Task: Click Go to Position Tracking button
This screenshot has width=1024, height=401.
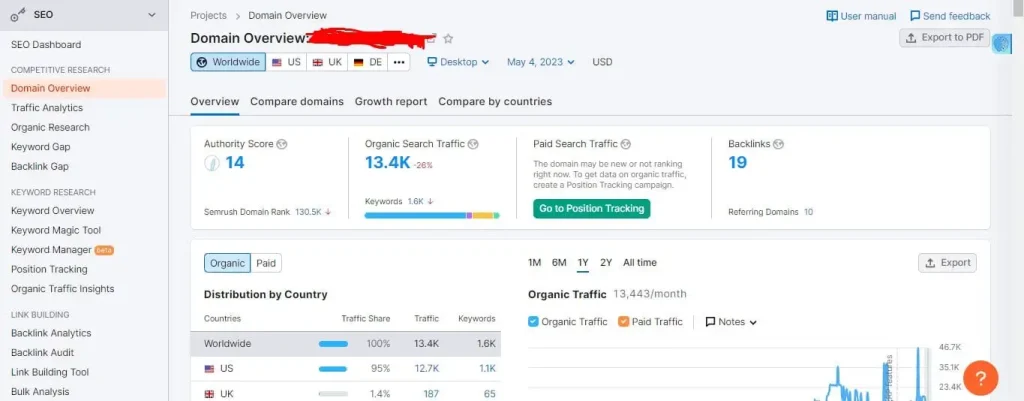Action: tap(592, 208)
